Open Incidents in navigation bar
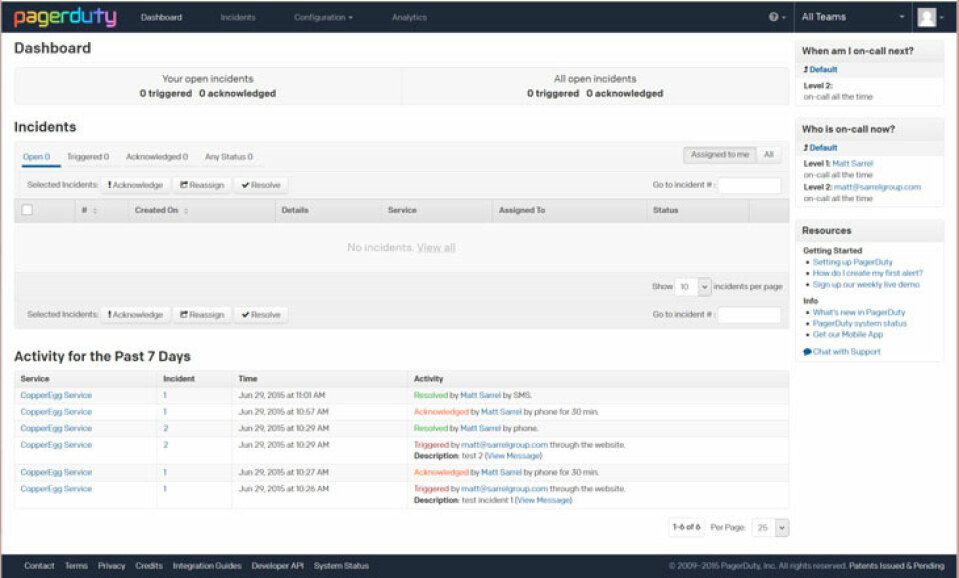 pyautogui.click(x=238, y=17)
